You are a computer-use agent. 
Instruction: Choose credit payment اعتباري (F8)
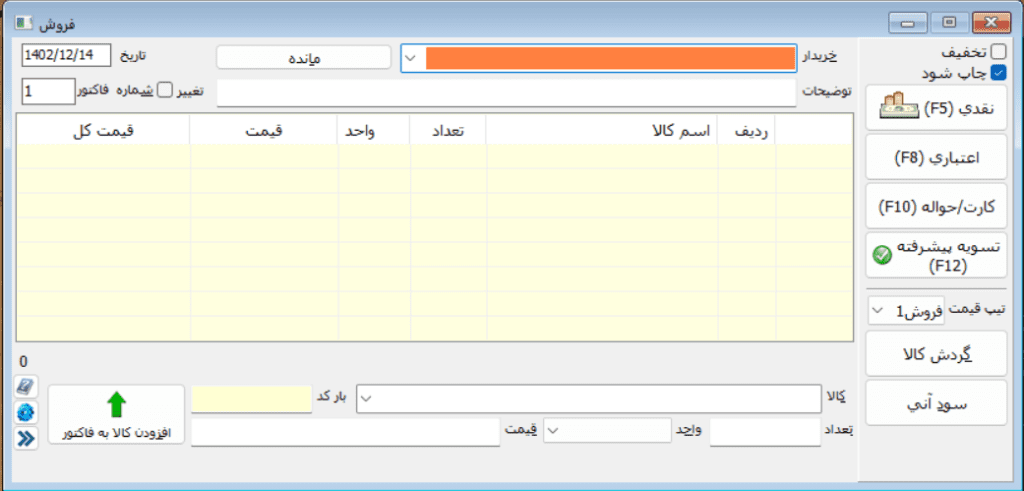[936, 157]
